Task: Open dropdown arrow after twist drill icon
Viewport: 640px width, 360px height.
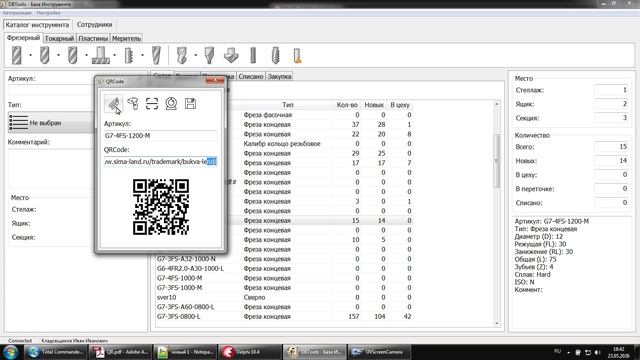Action: pyautogui.click(x=196, y=55)
